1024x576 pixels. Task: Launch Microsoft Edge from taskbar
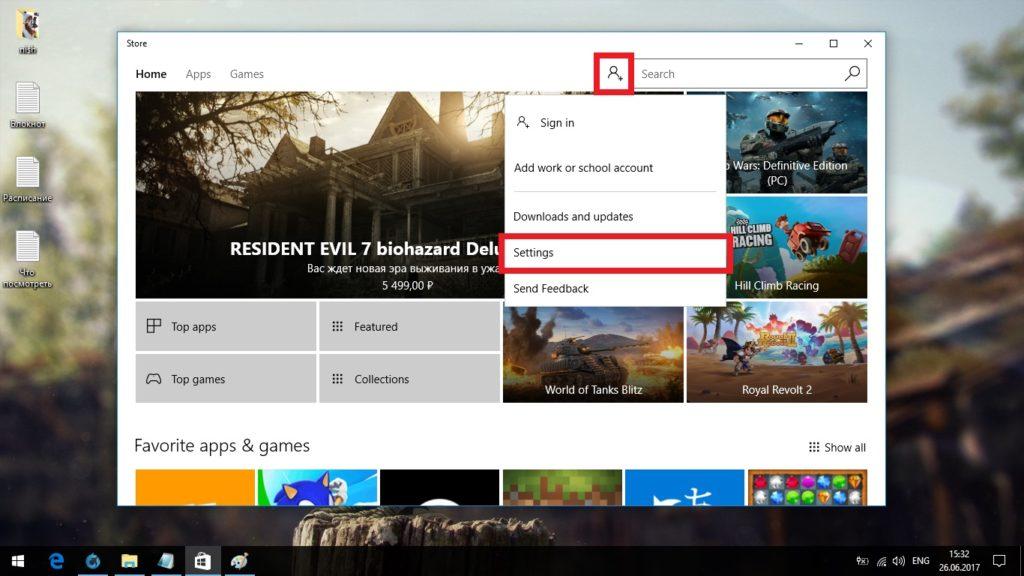[x=57, y=561]
